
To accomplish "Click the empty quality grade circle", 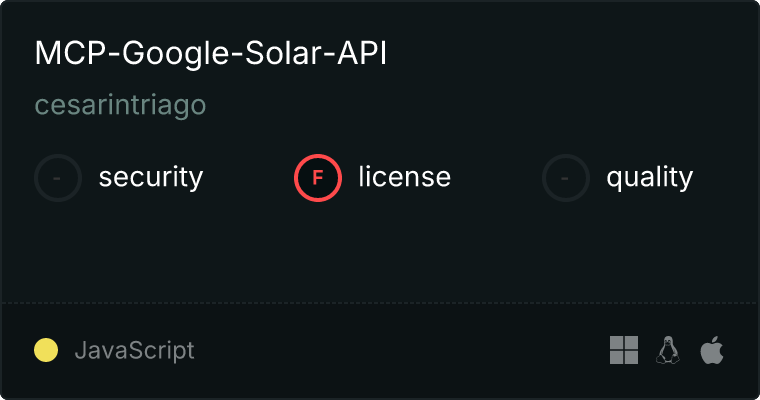I will pyautogui.click(x=566, y=178).
